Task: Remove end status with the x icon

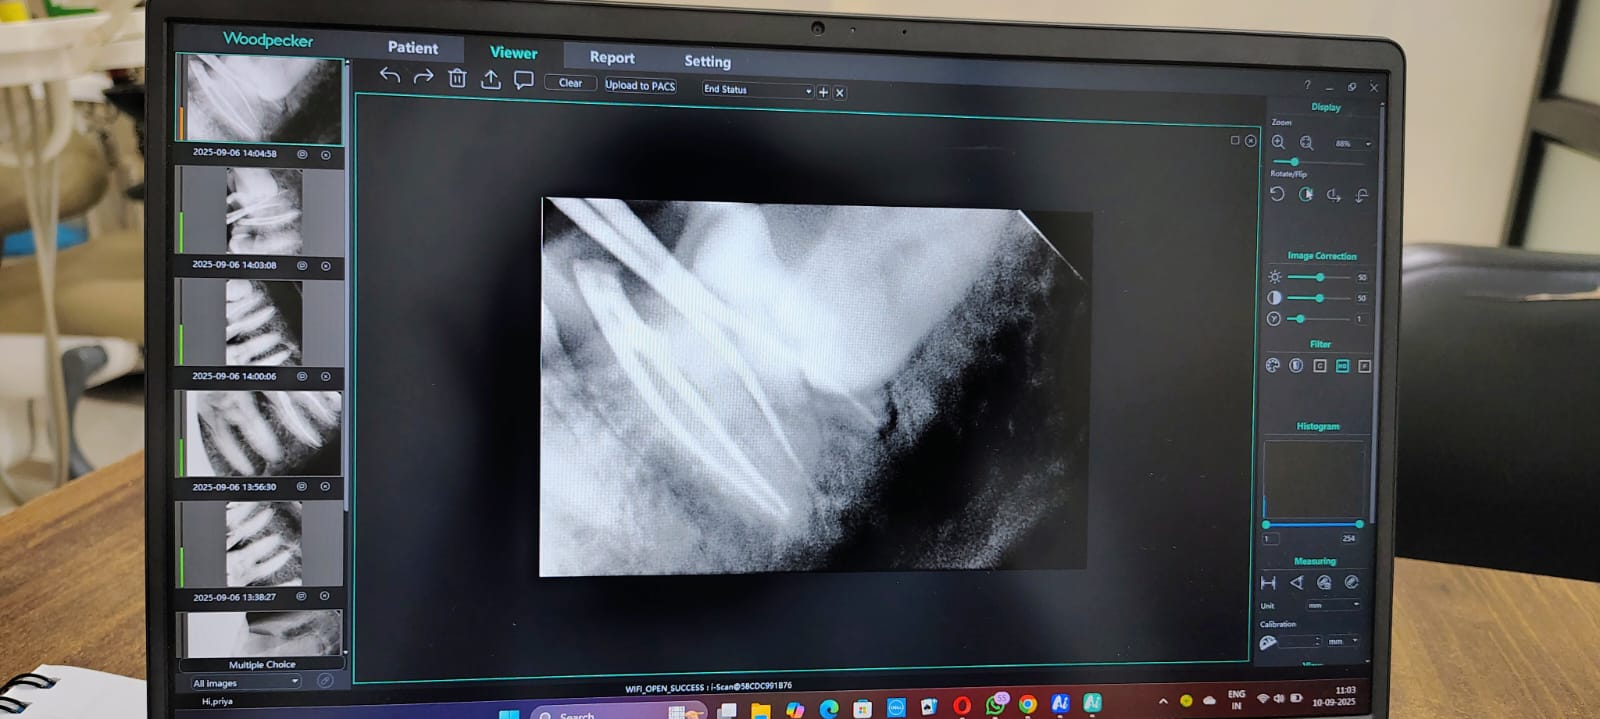Action: tap(840, 92)
